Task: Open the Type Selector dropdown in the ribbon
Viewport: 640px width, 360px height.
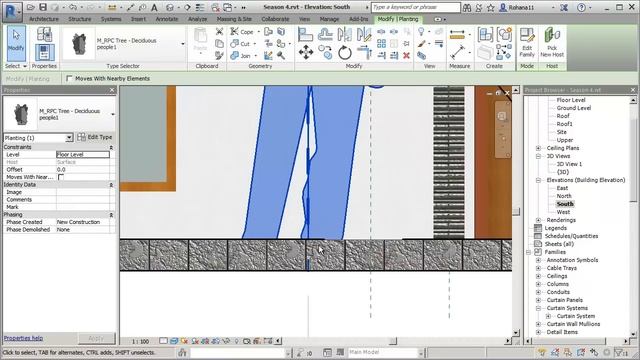Action: pyautogui.click(x=183, y=44)
